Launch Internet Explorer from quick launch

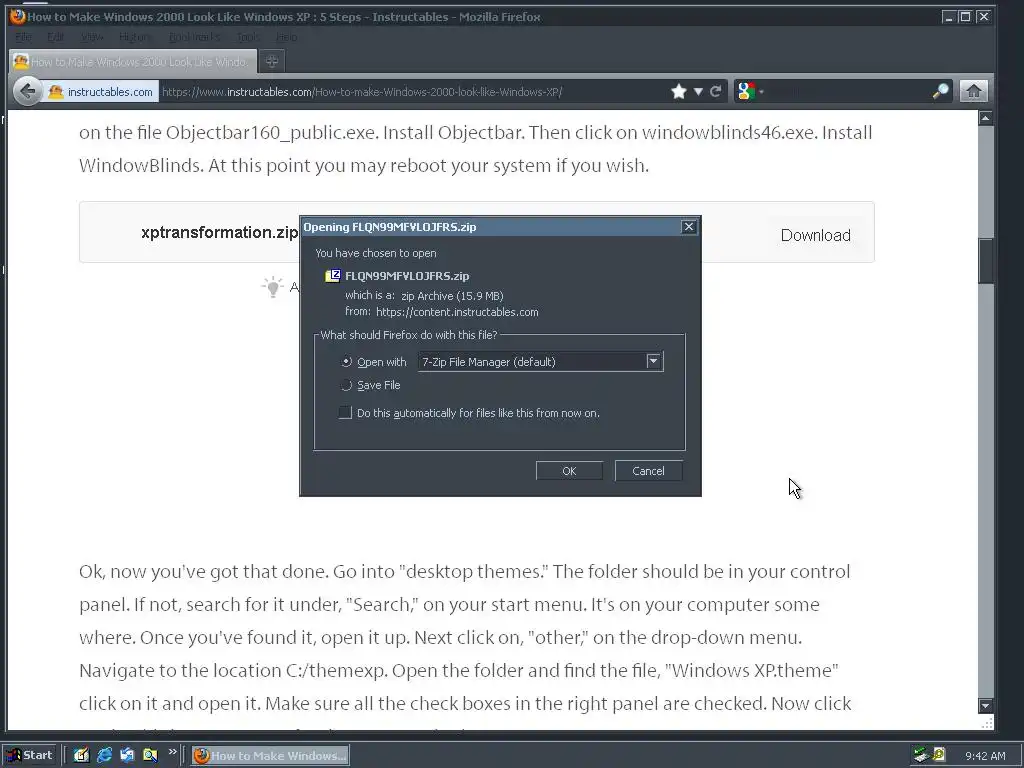point(104,755)
